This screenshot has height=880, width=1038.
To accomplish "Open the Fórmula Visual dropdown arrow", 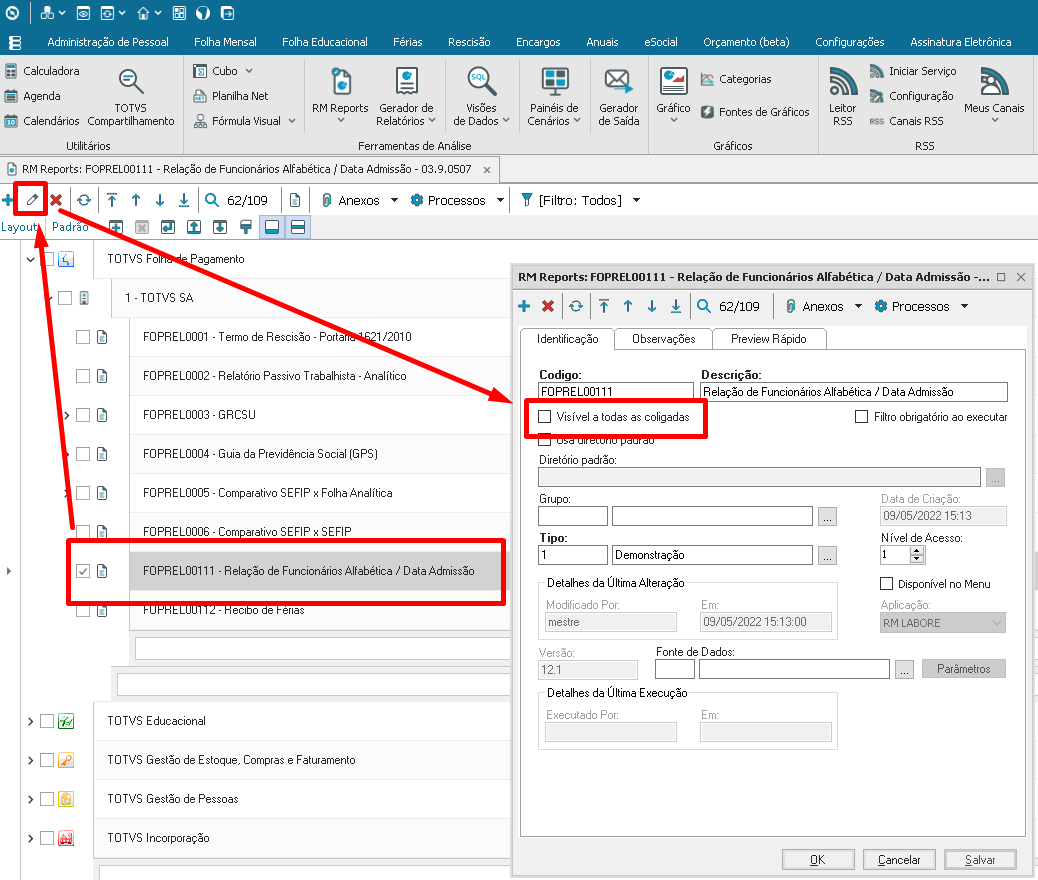I will click(291, 121).
